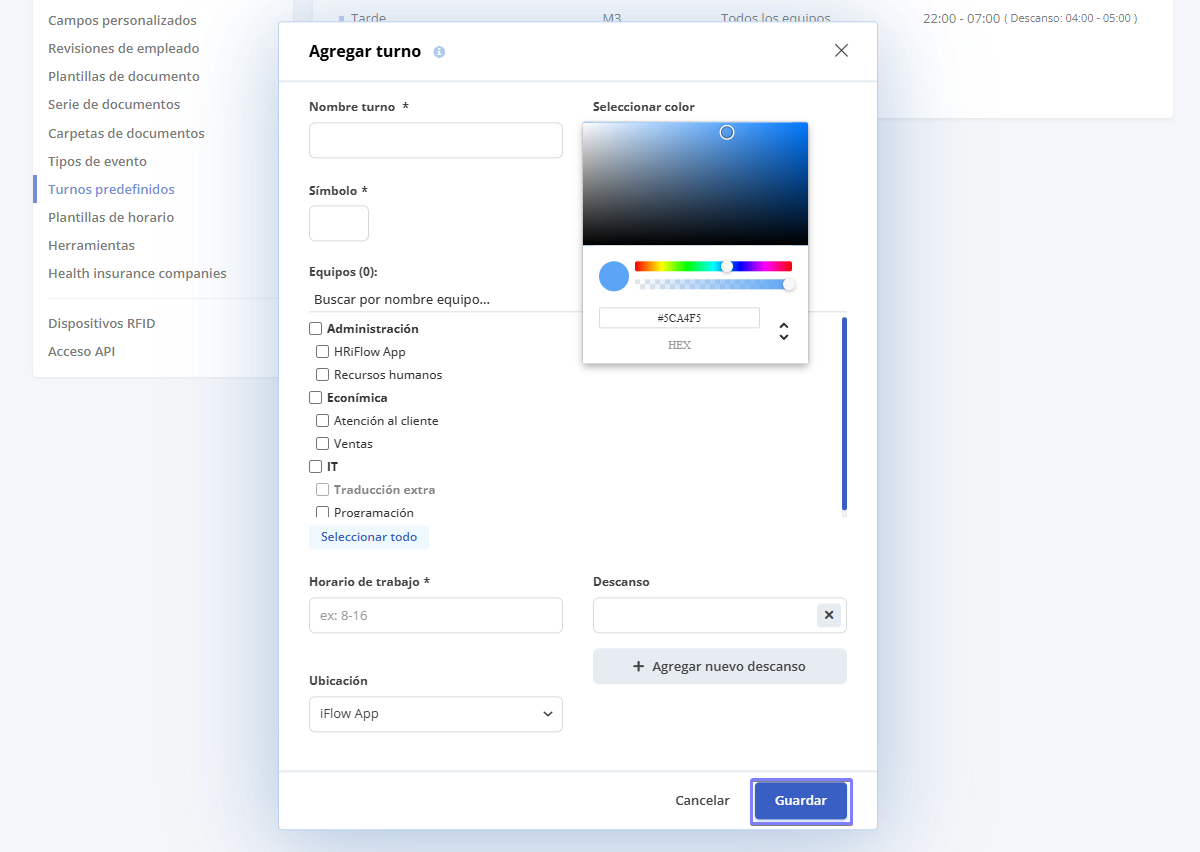1200x852 pixels.
Task: Select Turnos predefinidos in the sidebar
Action: click(111, 189)
